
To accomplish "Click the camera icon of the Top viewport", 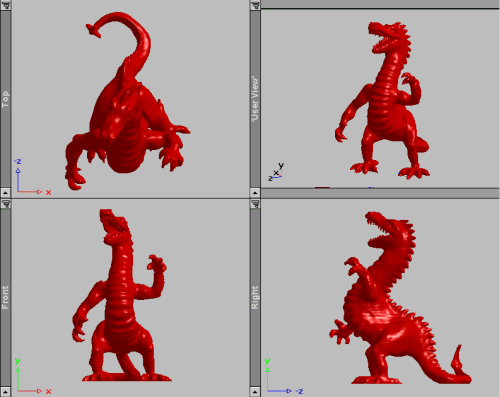I will 5,5.
